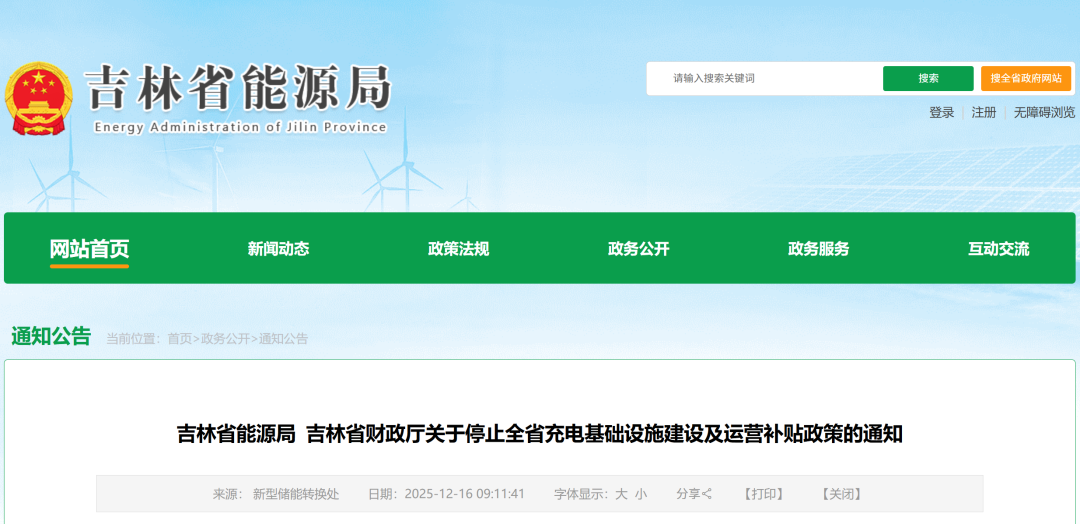Screen dimensions: 1080x524
Task: Open the 互动交流 navigation tab
Action: pos(998,249)
